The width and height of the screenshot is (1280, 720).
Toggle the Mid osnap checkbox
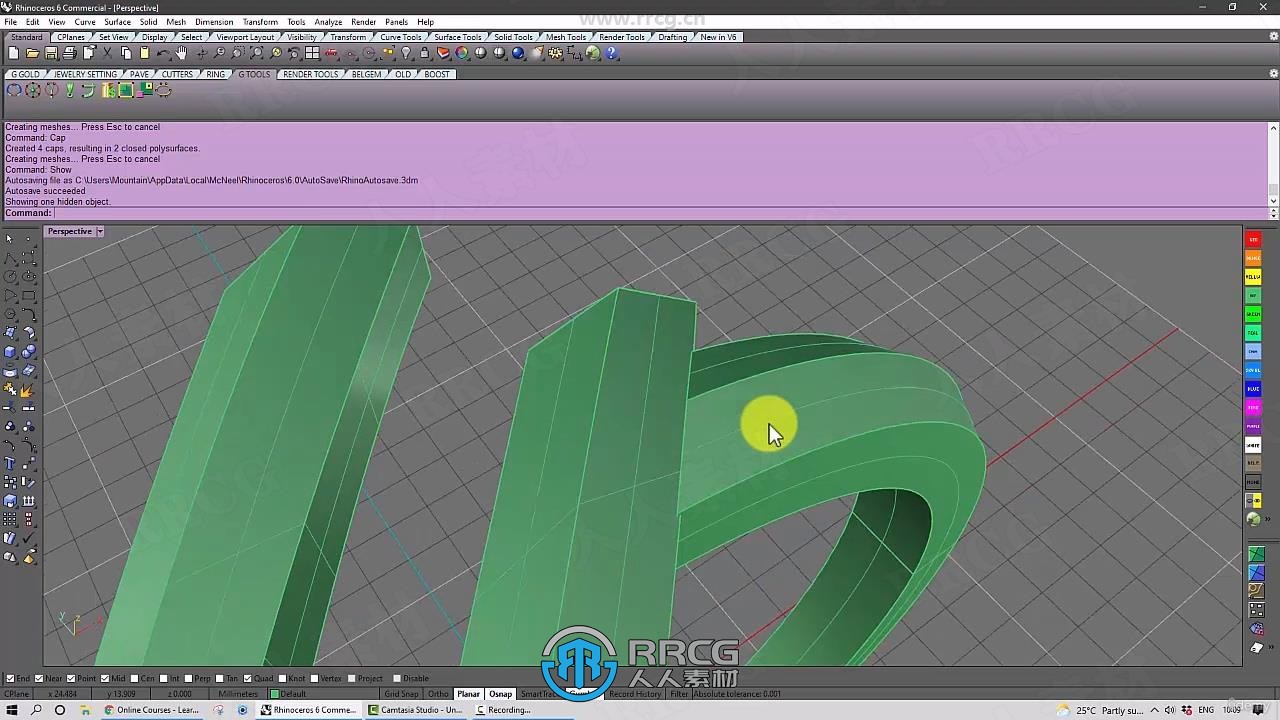point(105,678)
